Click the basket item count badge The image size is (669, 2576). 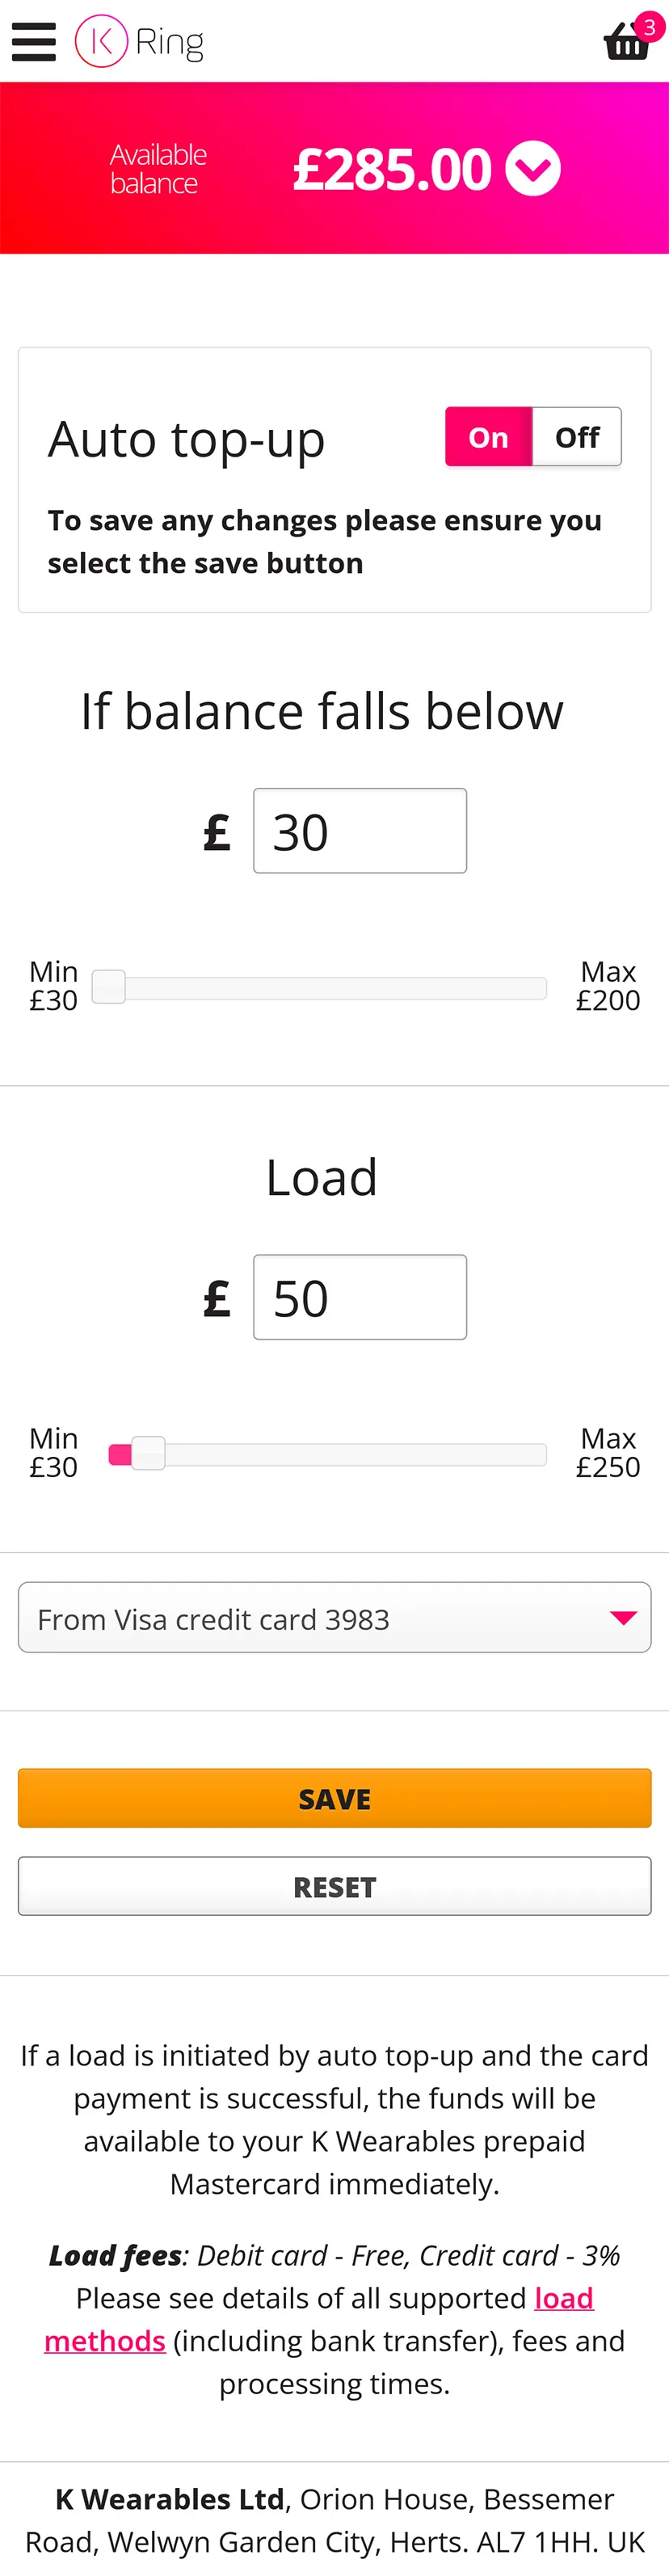[649, 27]
